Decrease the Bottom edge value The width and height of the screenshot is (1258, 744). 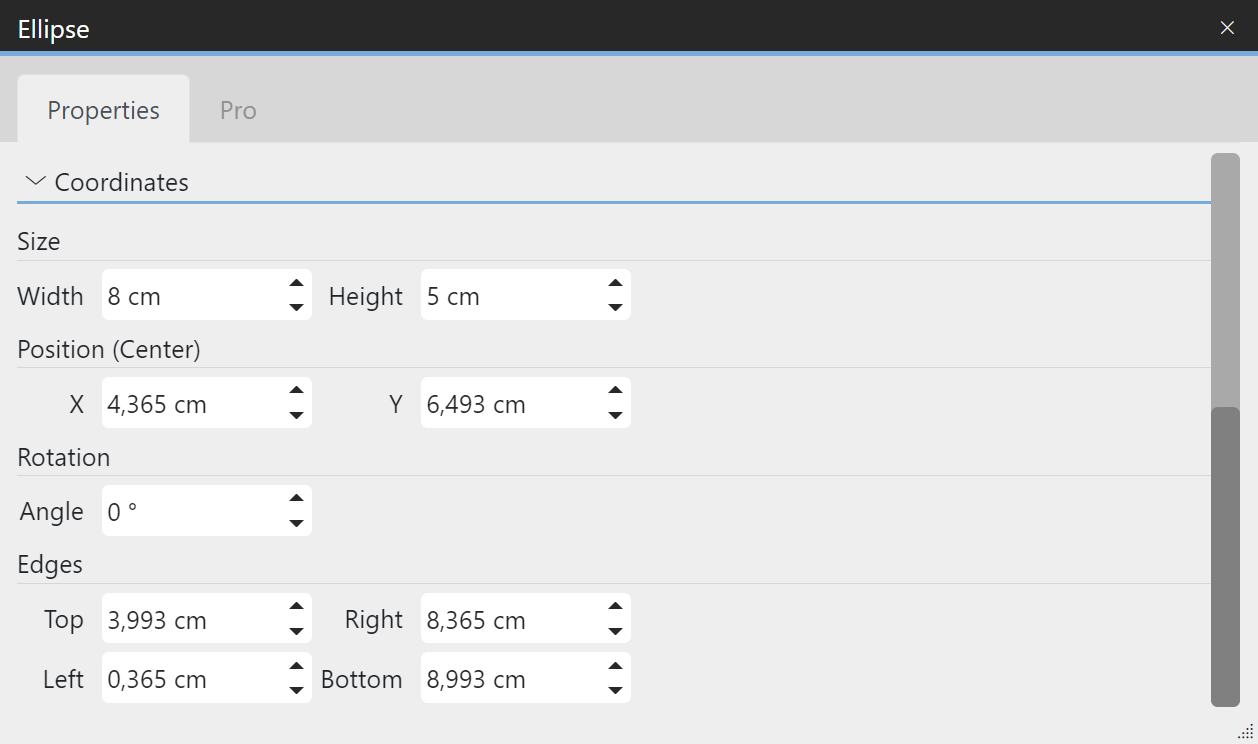click(615, 690)
